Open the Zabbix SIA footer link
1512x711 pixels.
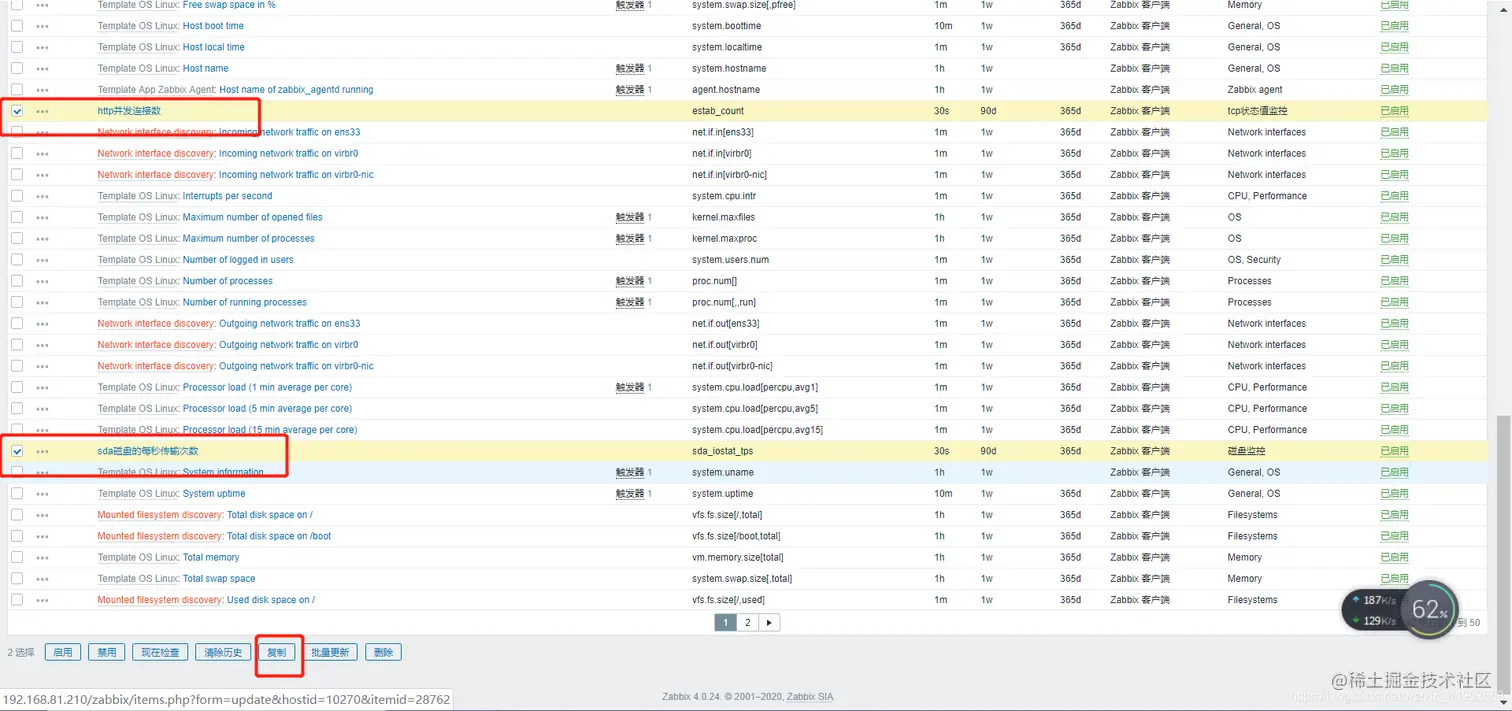810,697
